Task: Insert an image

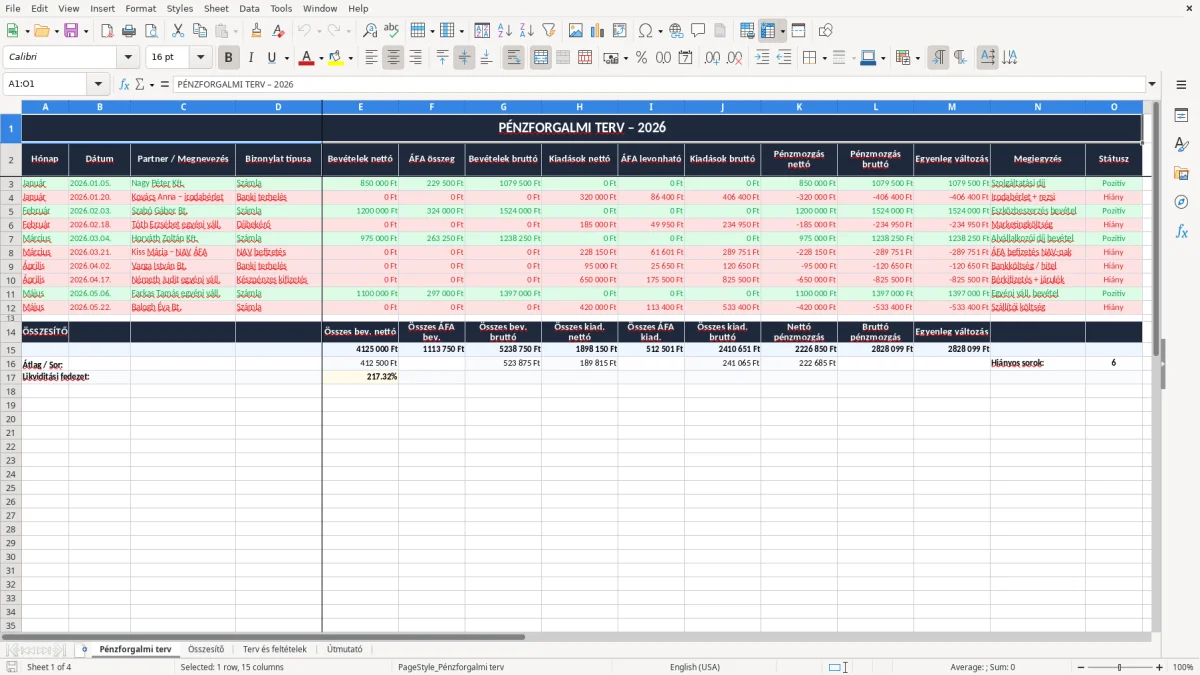Action: click(576, 31)
